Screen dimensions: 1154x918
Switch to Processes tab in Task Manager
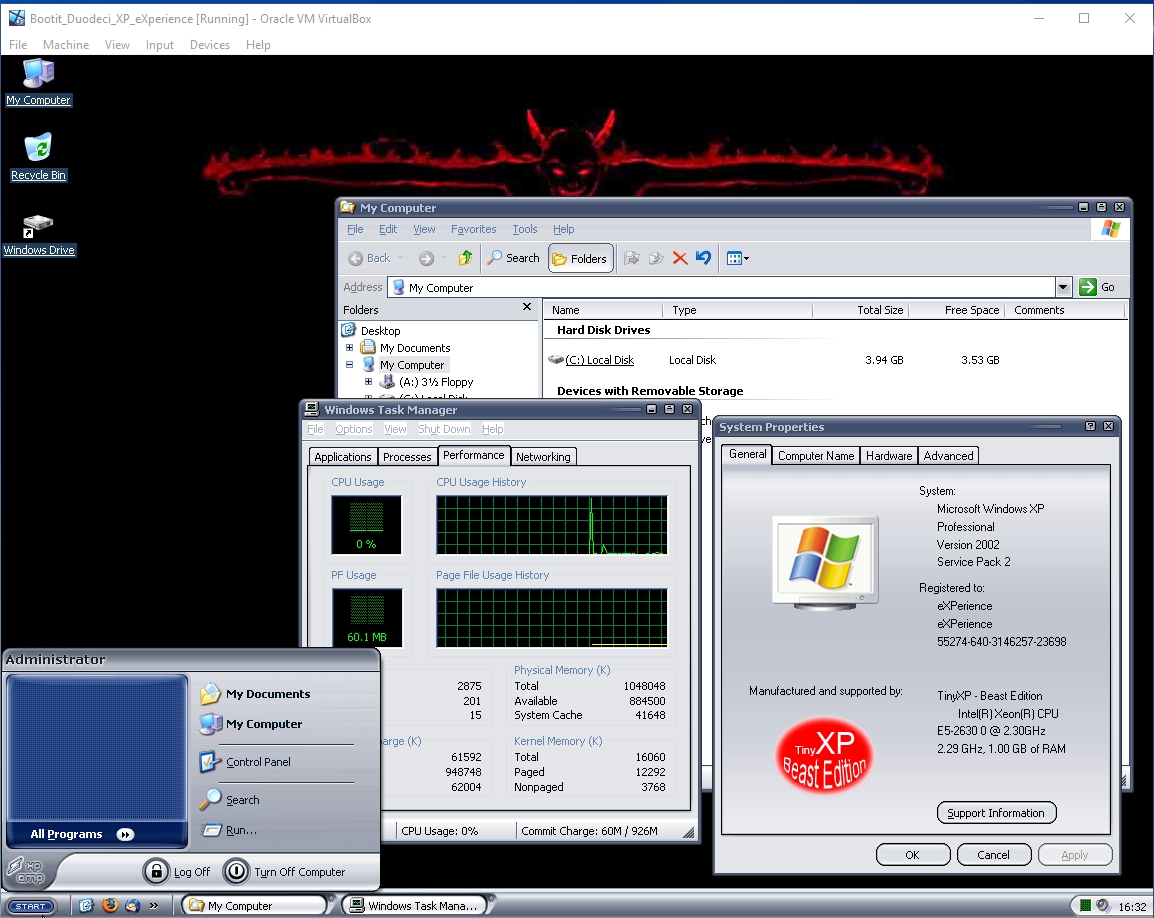coord(407,456)
